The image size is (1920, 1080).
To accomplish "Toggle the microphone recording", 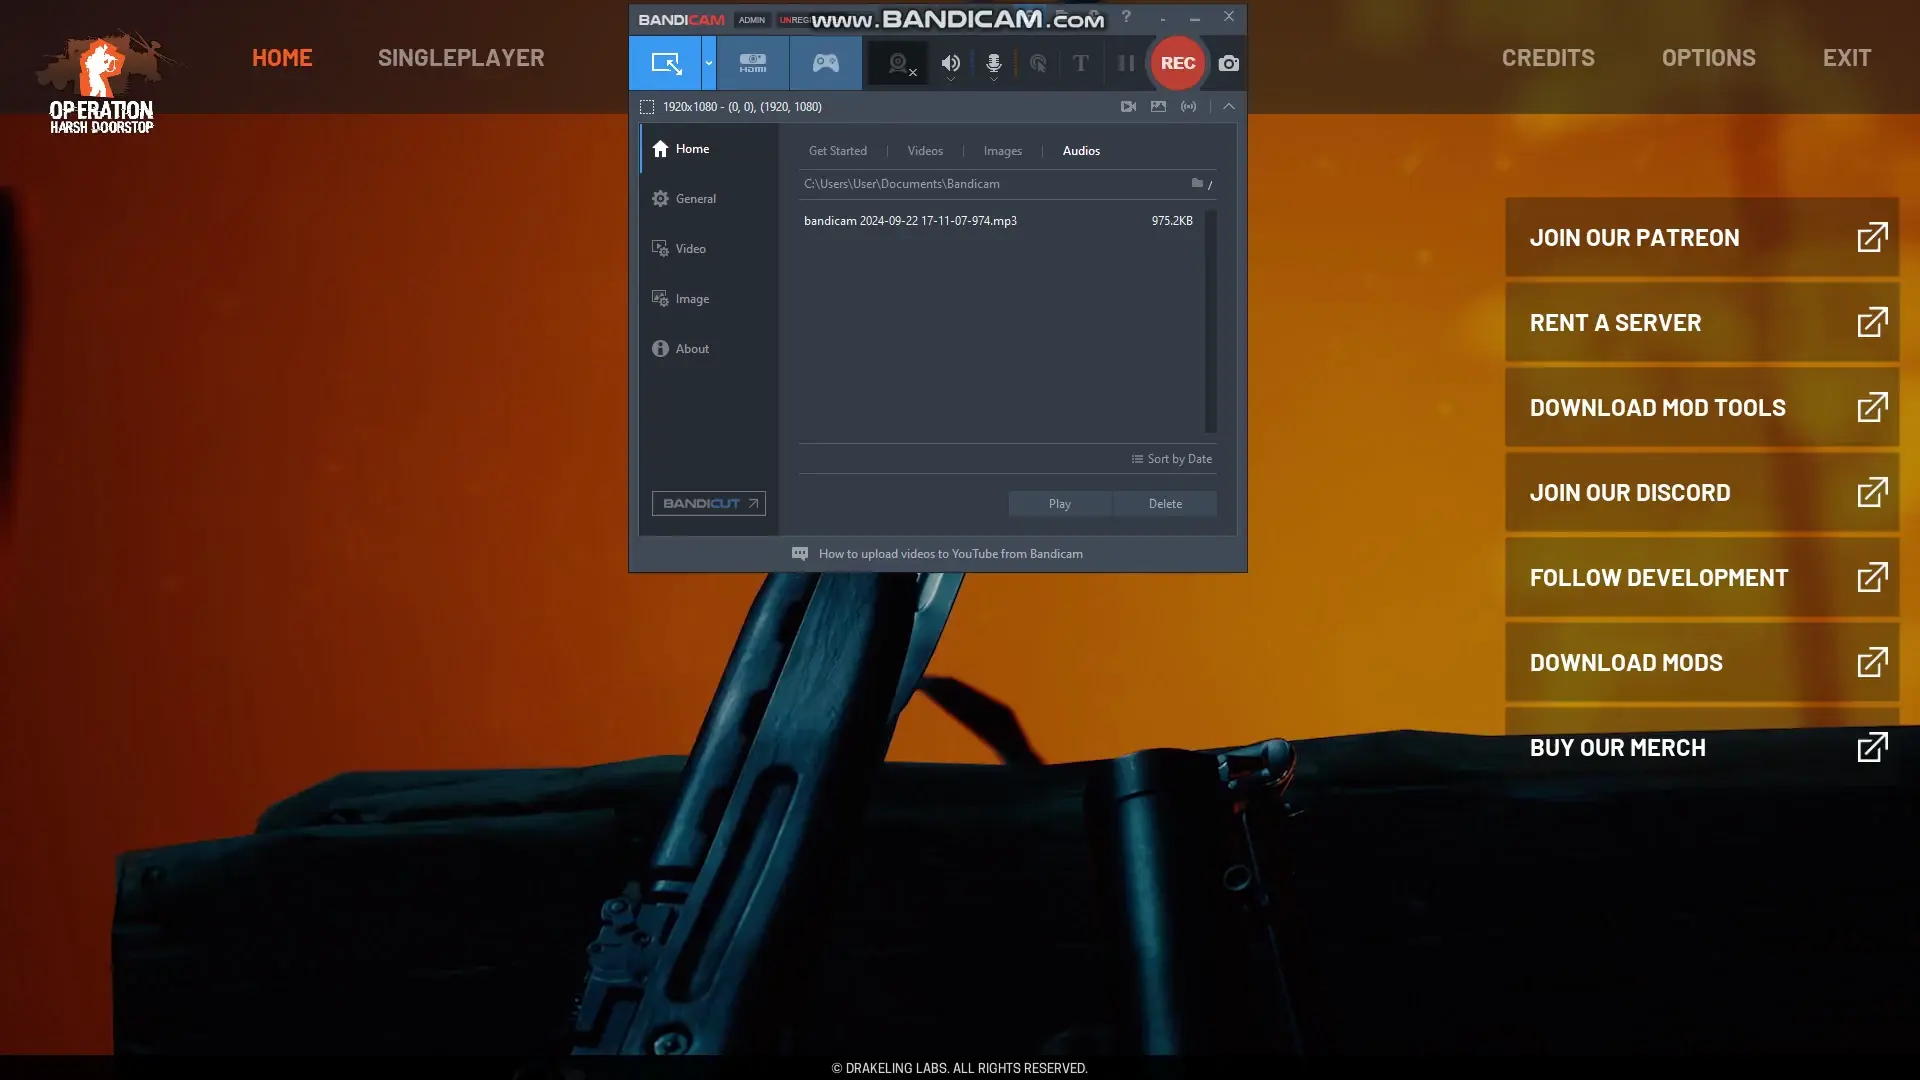I will (x=993, y=63).
